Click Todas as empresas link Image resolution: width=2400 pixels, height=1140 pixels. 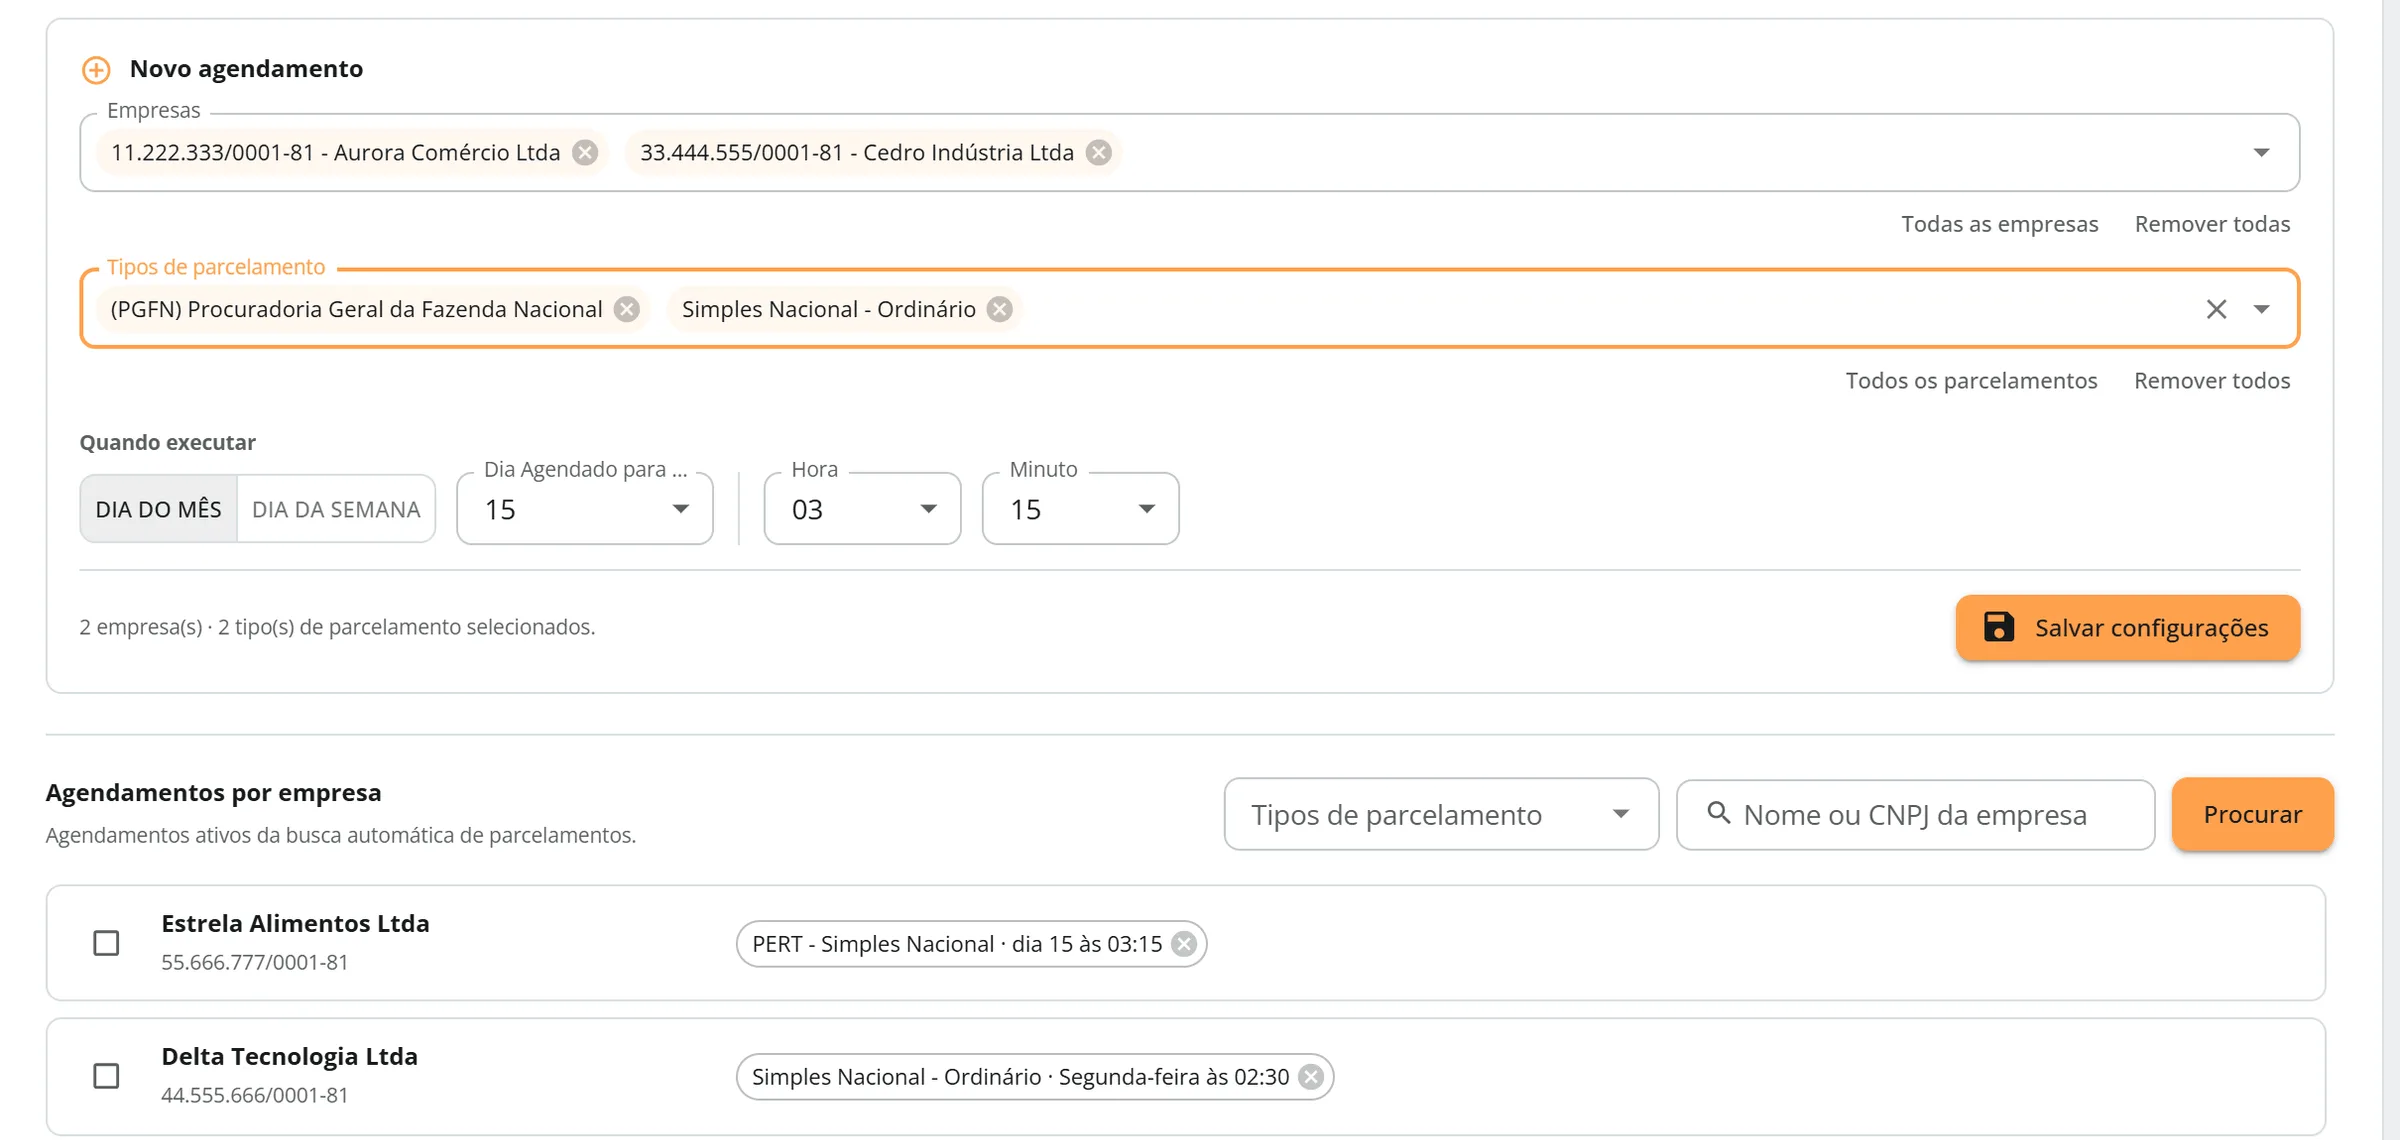point(2000,224)
